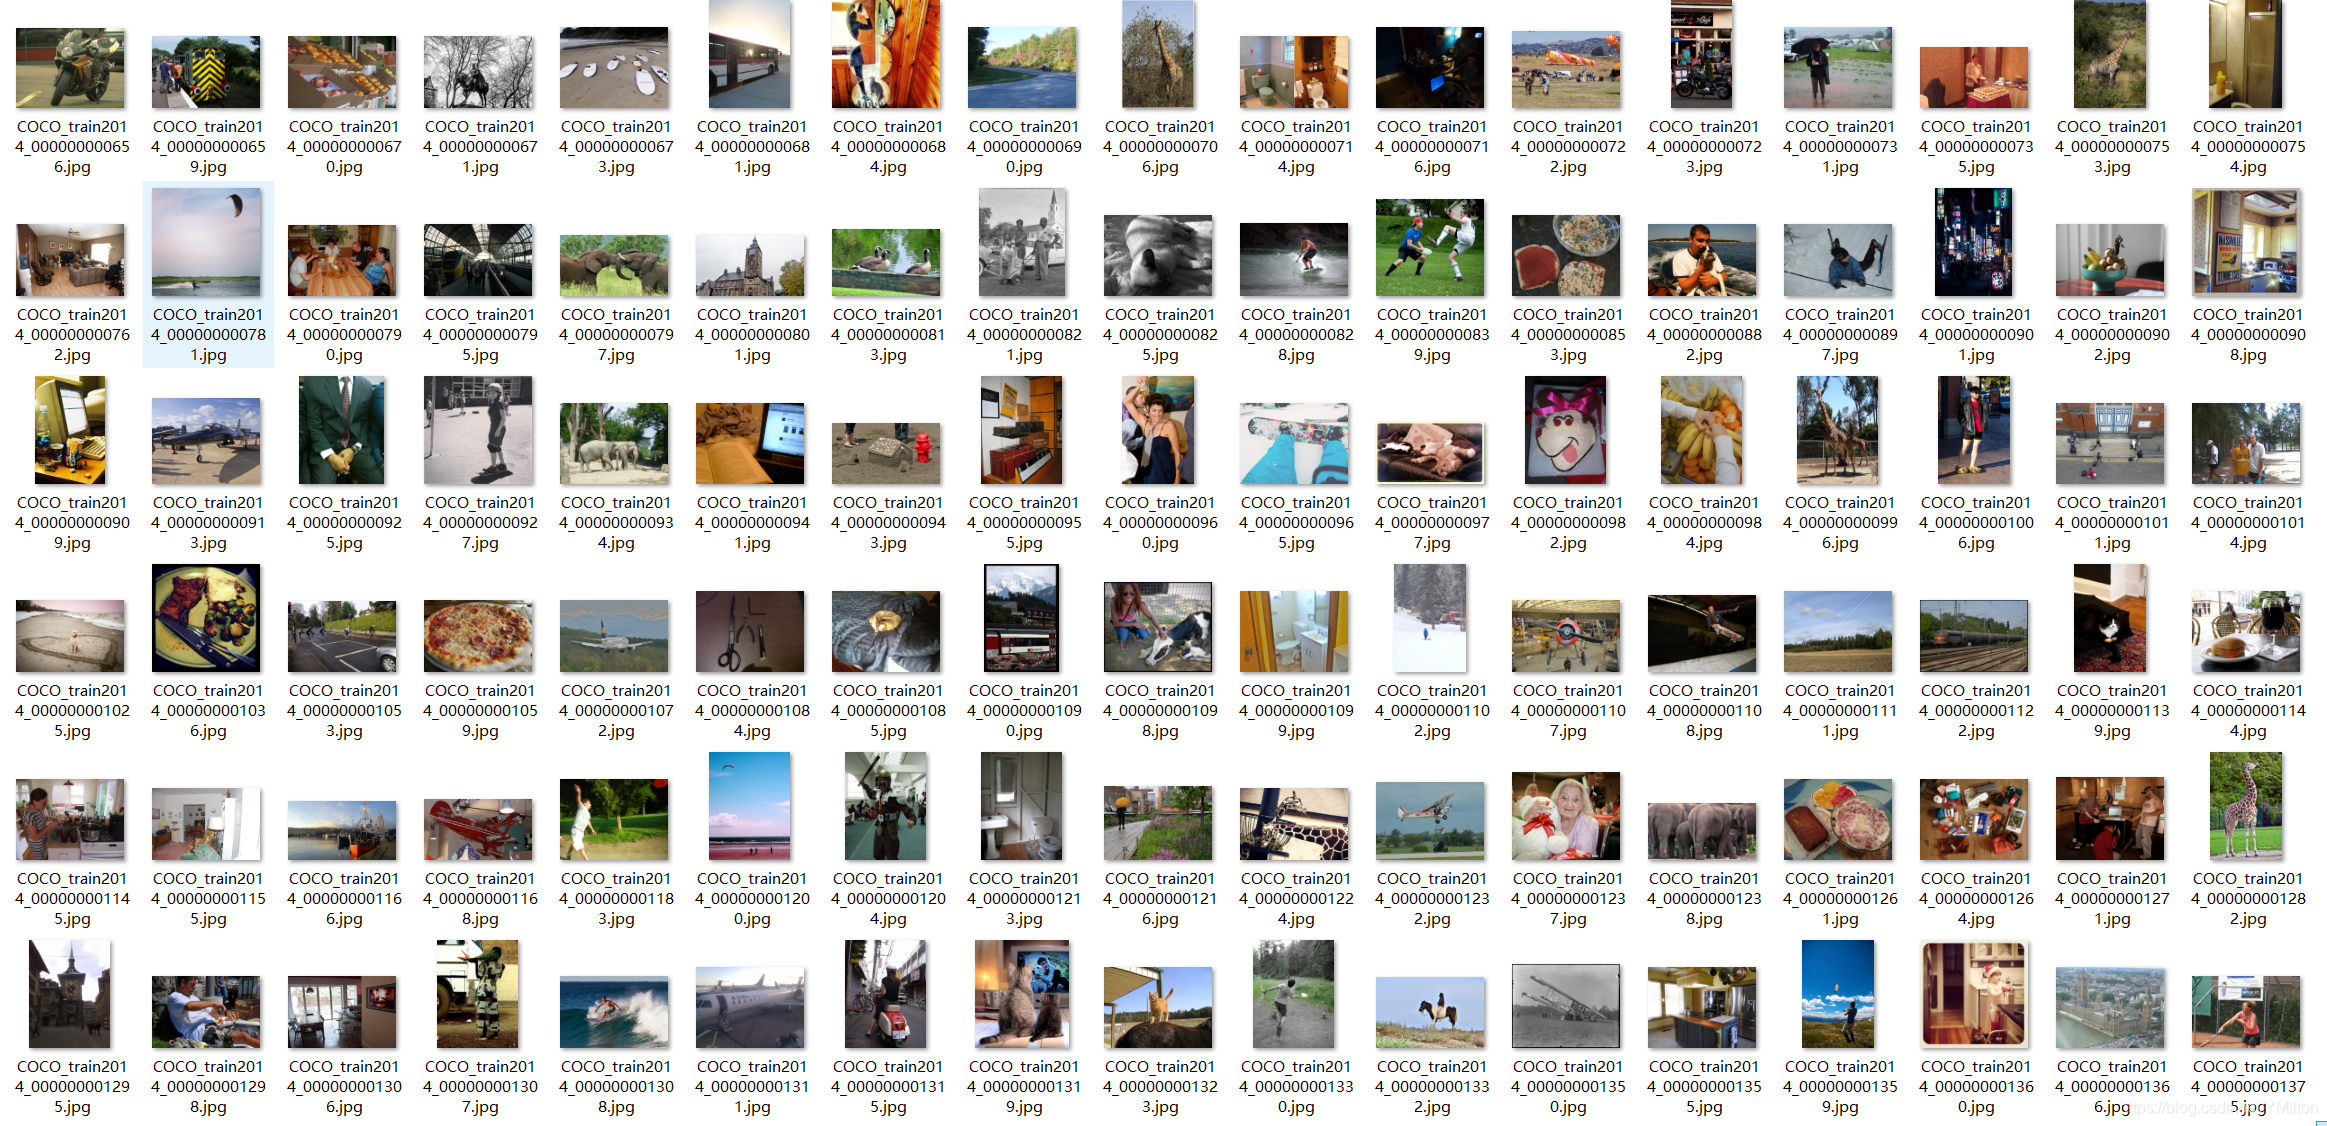
Task: Choose the bananas photo ending 0984.jpg
Action: pyautogui.click(x=1702, y=430)
